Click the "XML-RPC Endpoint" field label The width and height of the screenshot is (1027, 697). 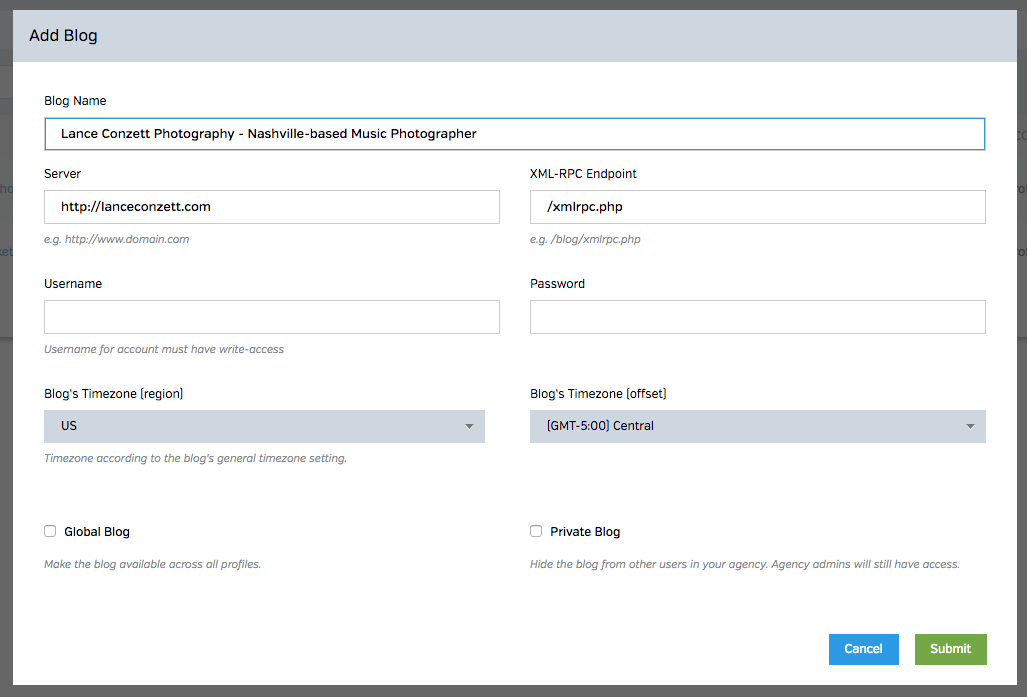583,174
